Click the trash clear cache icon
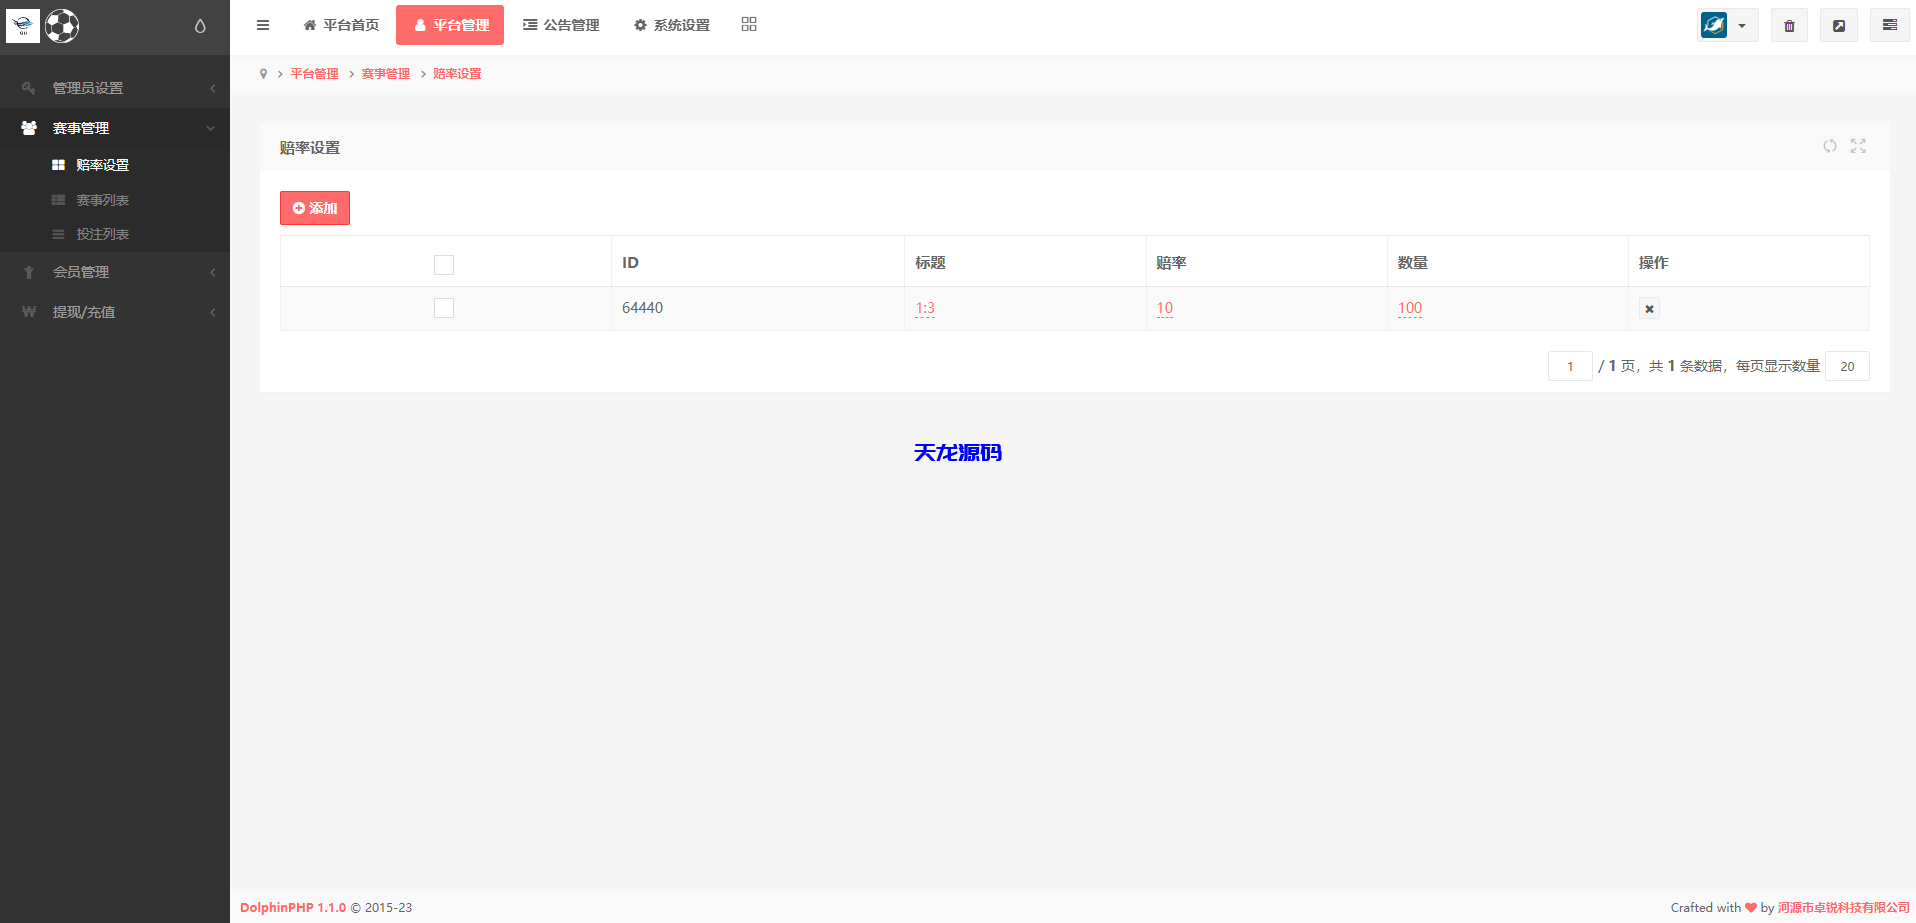This screenshot has height=923, width=1916. pos(1789,26)
